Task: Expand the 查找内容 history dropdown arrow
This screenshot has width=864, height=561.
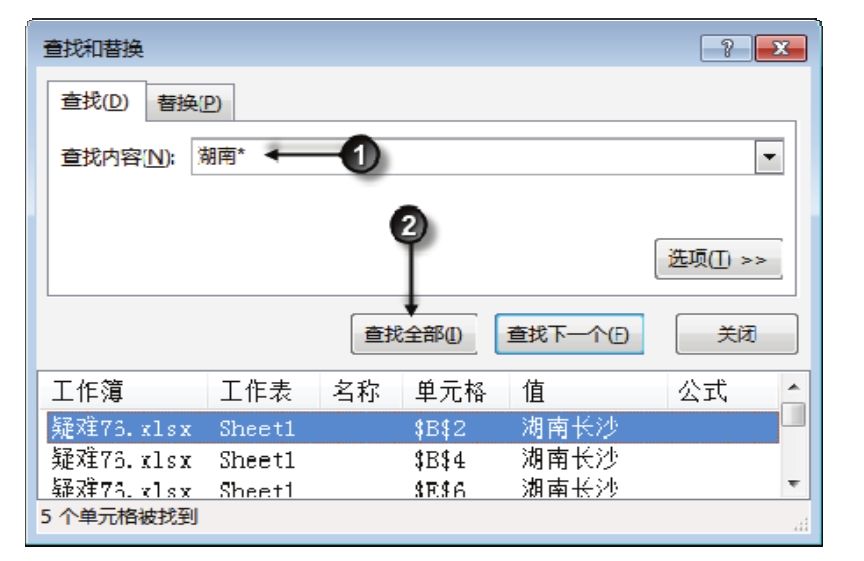Action: (x=767, y=157)
